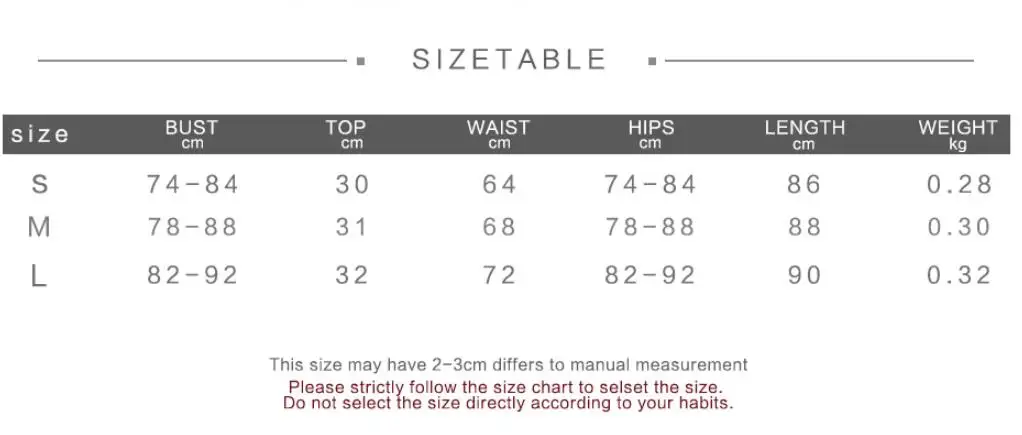Select the M size row label
The width and height of the screenshot is (1022, 435).
pos(40,227)
